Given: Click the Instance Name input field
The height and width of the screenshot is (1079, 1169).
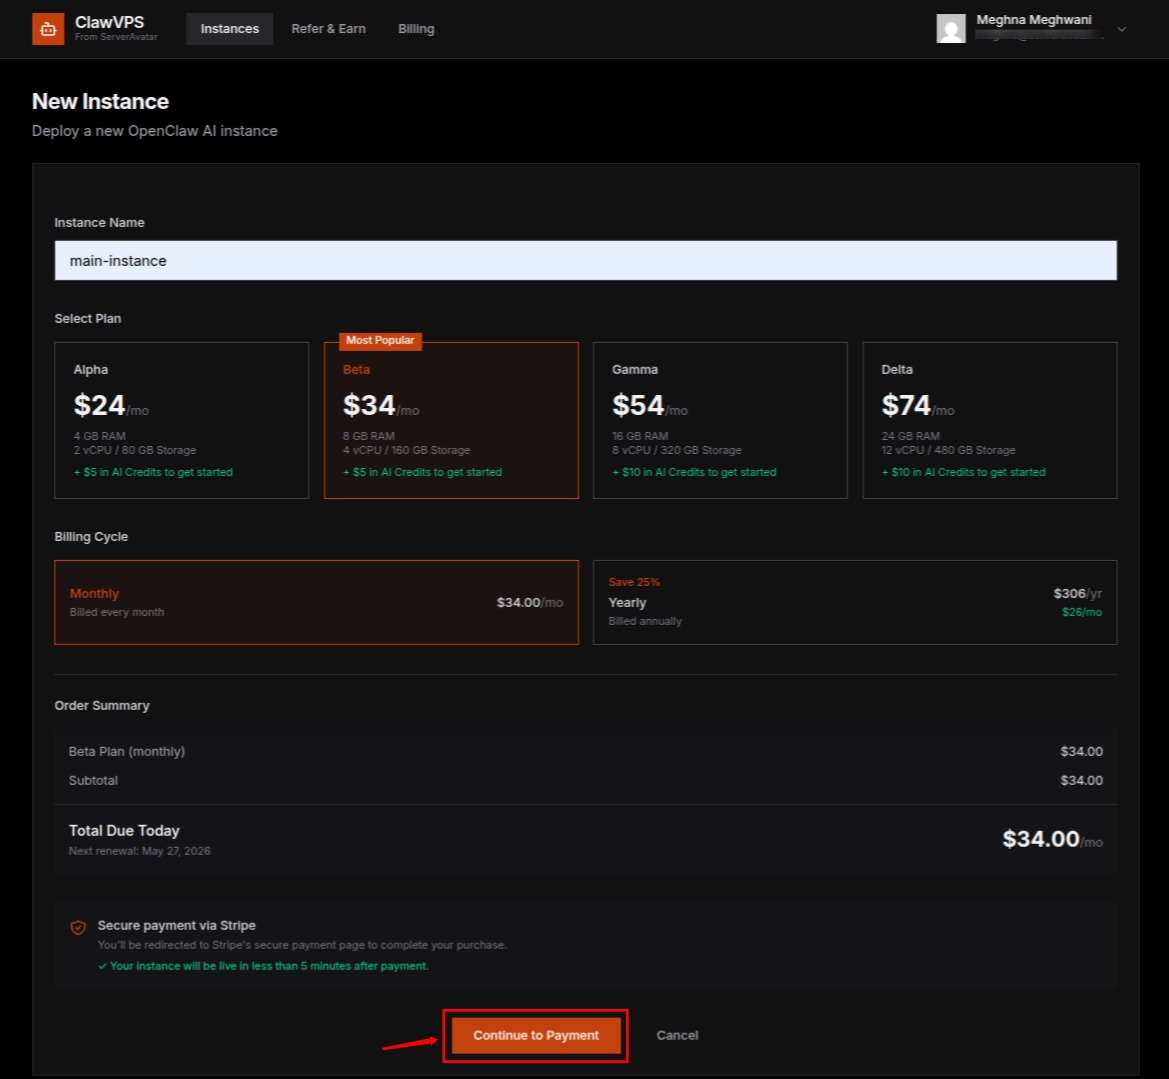Looking at the screenshot, I should coord(585,260).
